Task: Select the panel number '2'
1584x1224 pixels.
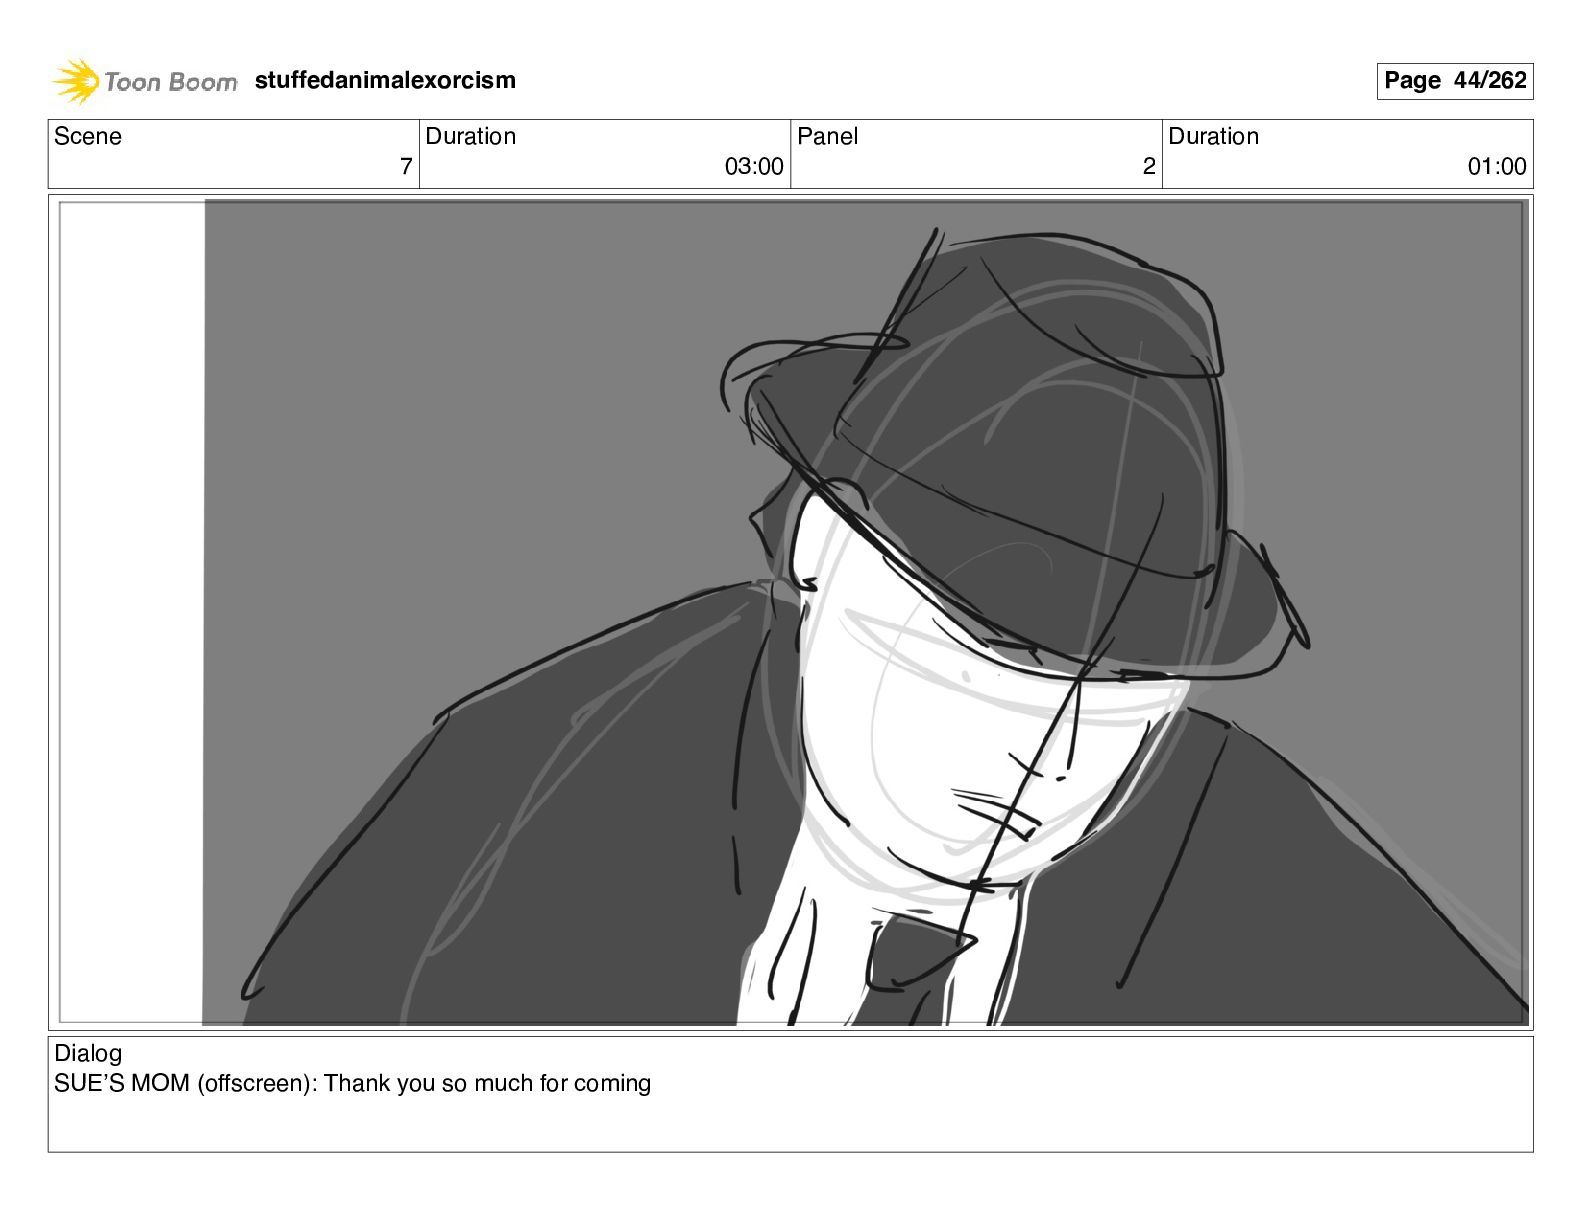Action: [1149, 167]
